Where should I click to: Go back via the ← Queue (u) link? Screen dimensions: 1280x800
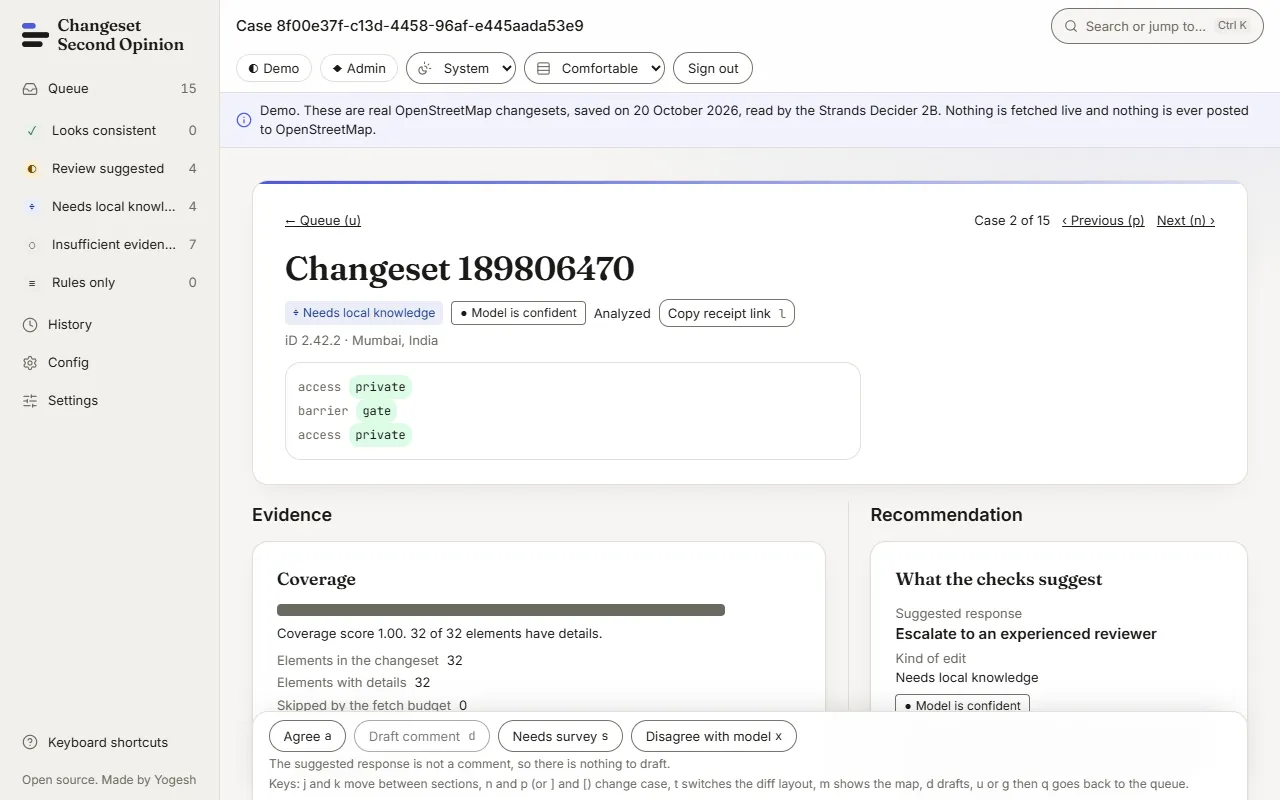[x=323, y=220]
